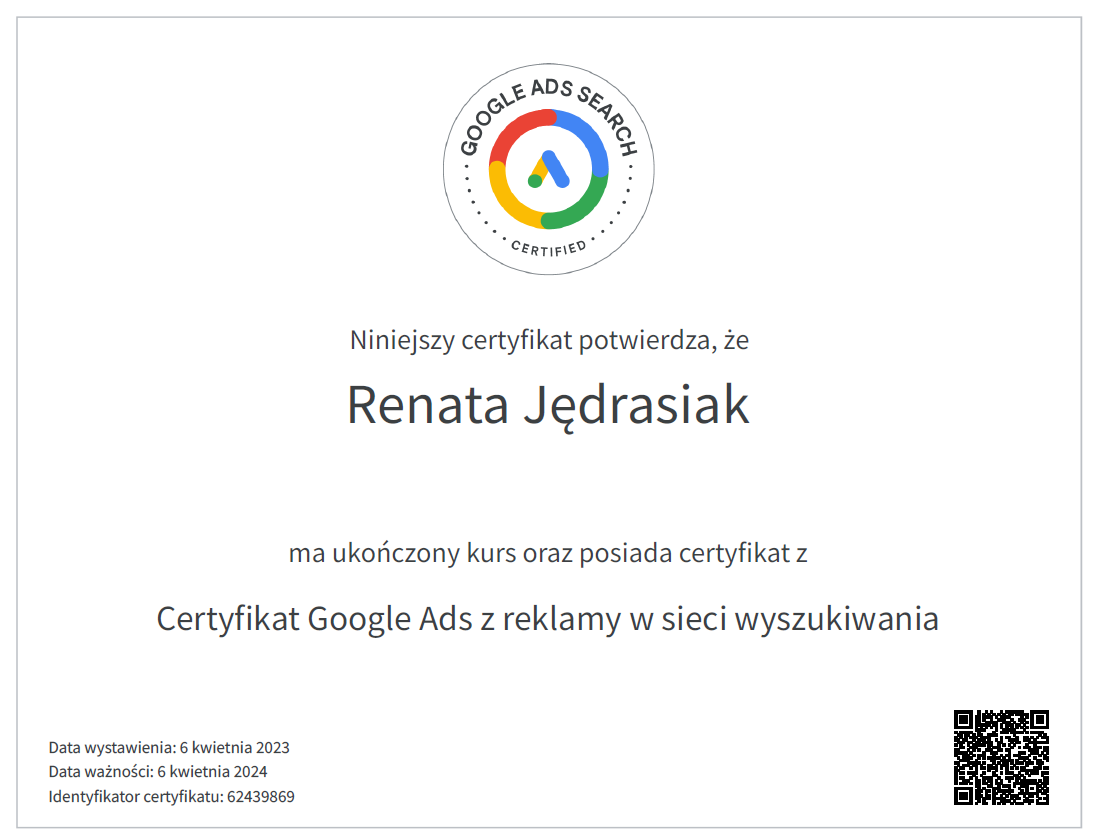Click the top-left corner square of the QR code
This screenshot has width=1095, height=837.
click(965, 720)
